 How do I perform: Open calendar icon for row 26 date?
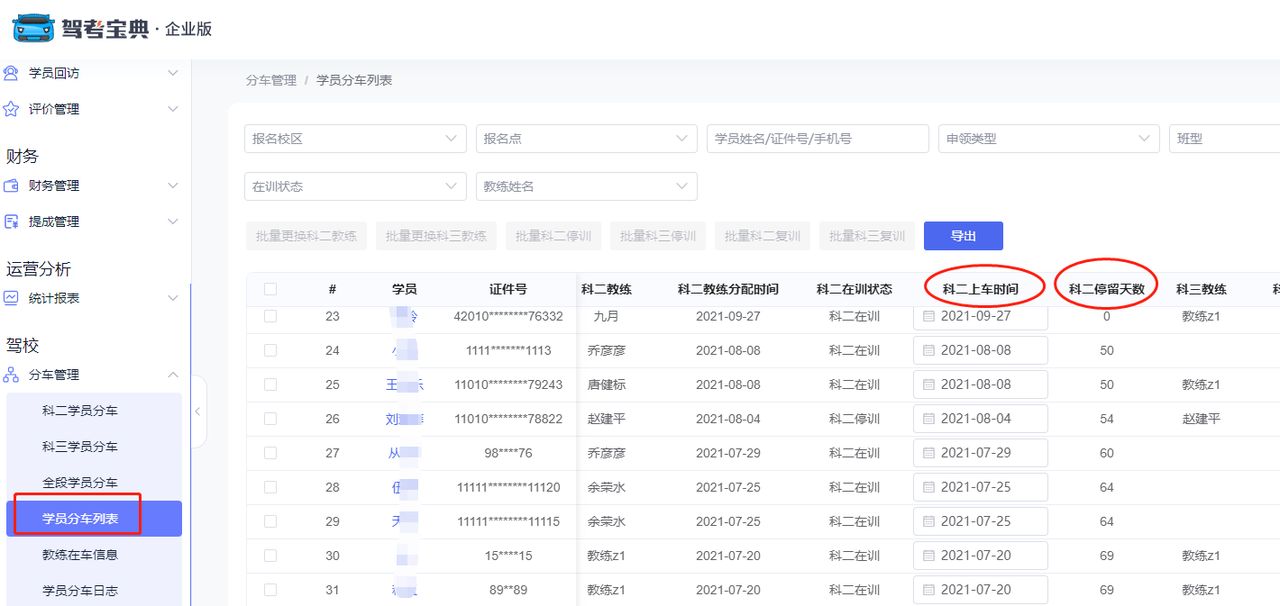928,419
